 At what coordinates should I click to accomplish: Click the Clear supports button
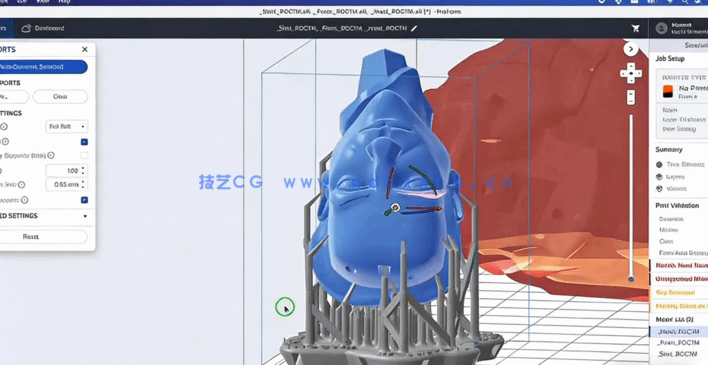click(60, 97)
